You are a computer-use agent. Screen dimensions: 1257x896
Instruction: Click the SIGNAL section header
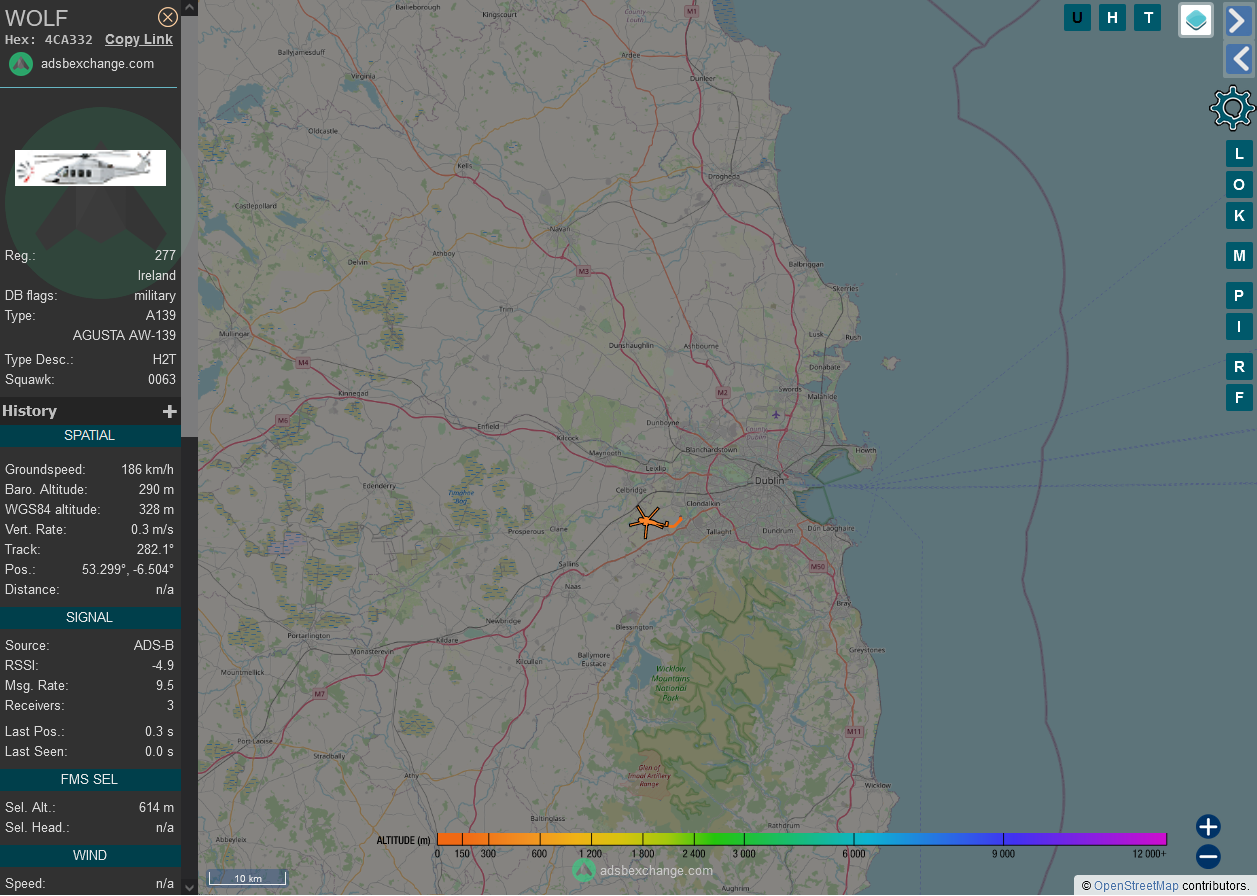coord(90,618)
